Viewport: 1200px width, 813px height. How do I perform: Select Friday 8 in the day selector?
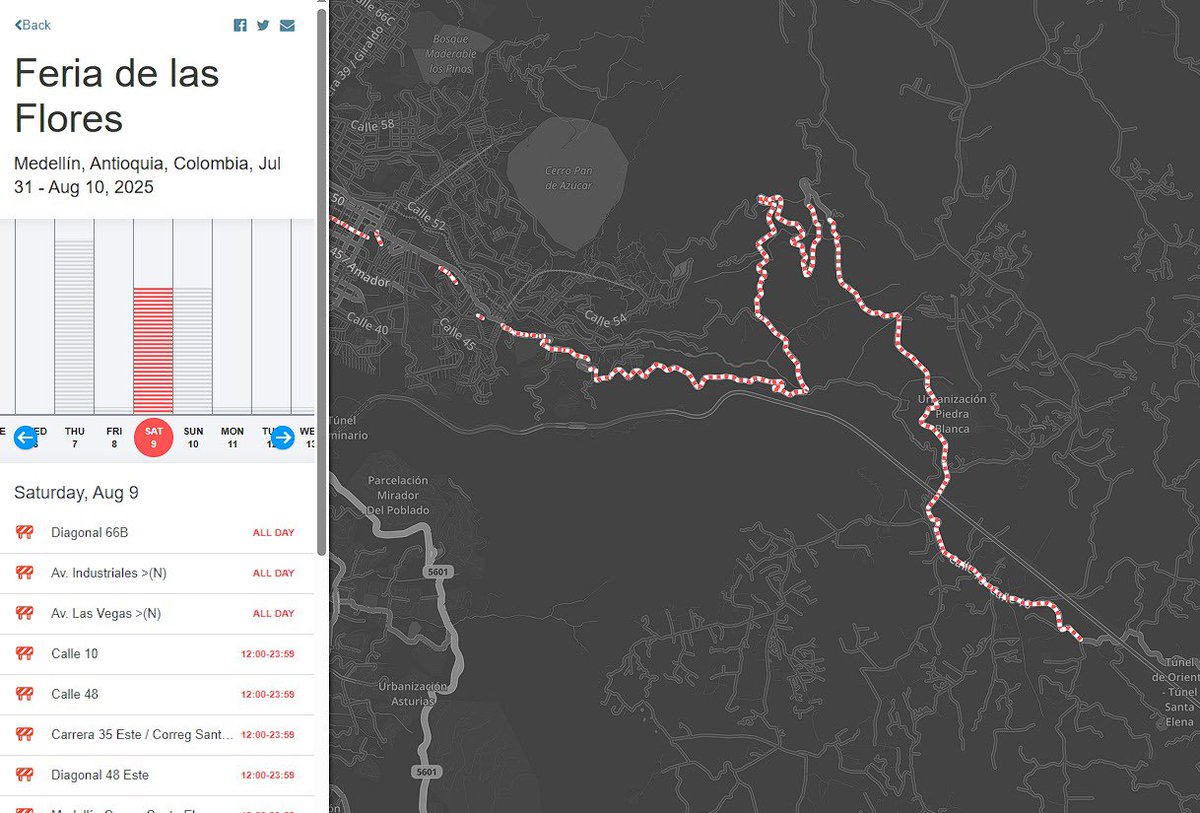[x=114, y=437]
